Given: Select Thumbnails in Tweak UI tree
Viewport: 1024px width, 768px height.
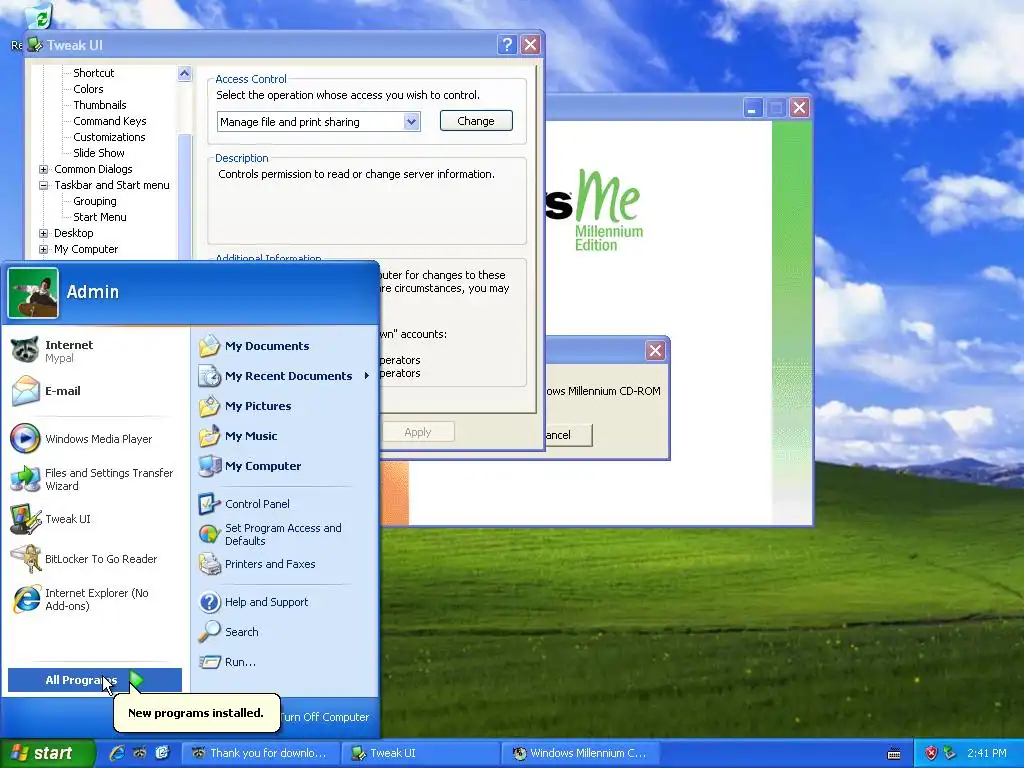Looking at the screenshot, I should [x=100, y=105].
